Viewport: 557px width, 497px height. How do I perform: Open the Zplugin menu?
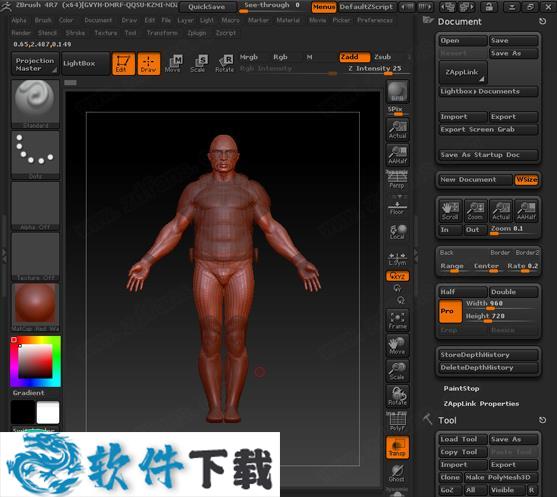coord(196,33)
